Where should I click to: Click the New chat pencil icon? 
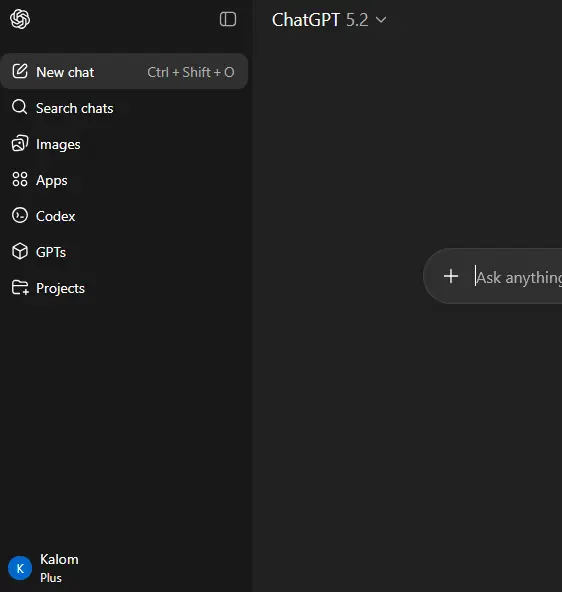(20, 71)
